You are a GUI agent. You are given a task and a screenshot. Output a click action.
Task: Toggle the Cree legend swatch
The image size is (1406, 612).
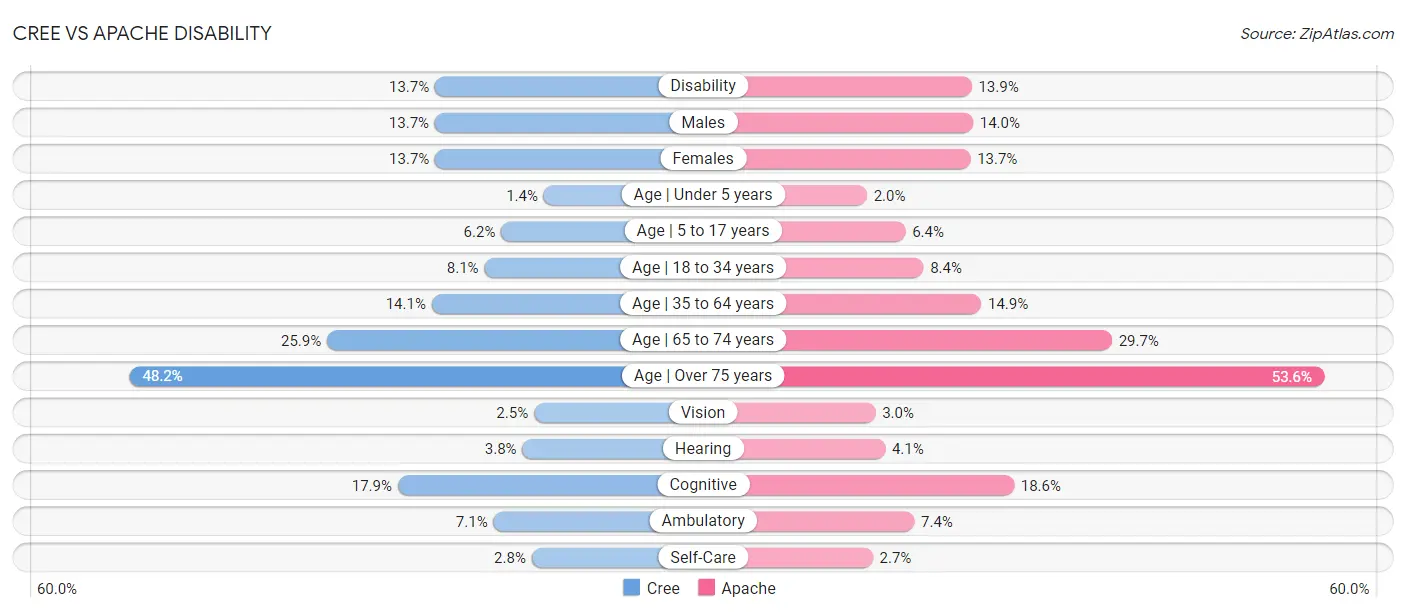631,588
